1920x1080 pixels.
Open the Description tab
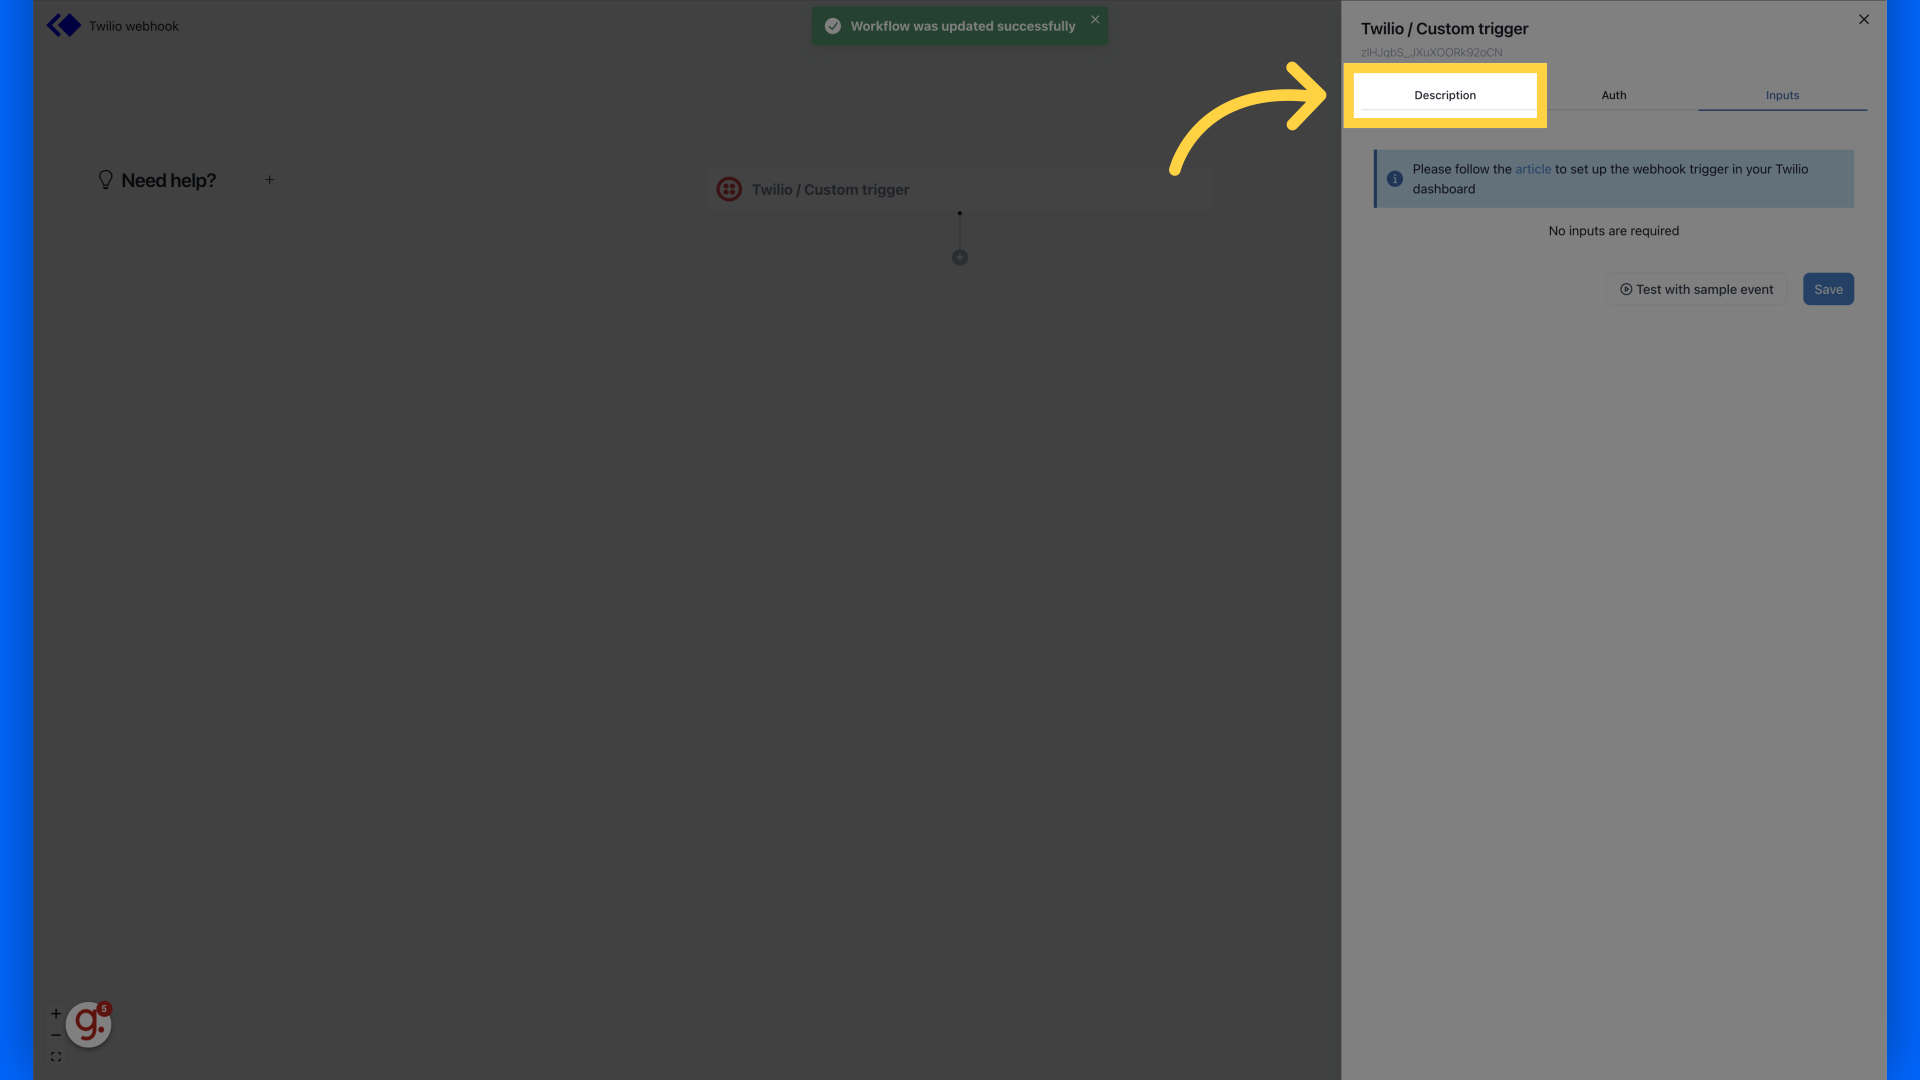pos(1444,95)
